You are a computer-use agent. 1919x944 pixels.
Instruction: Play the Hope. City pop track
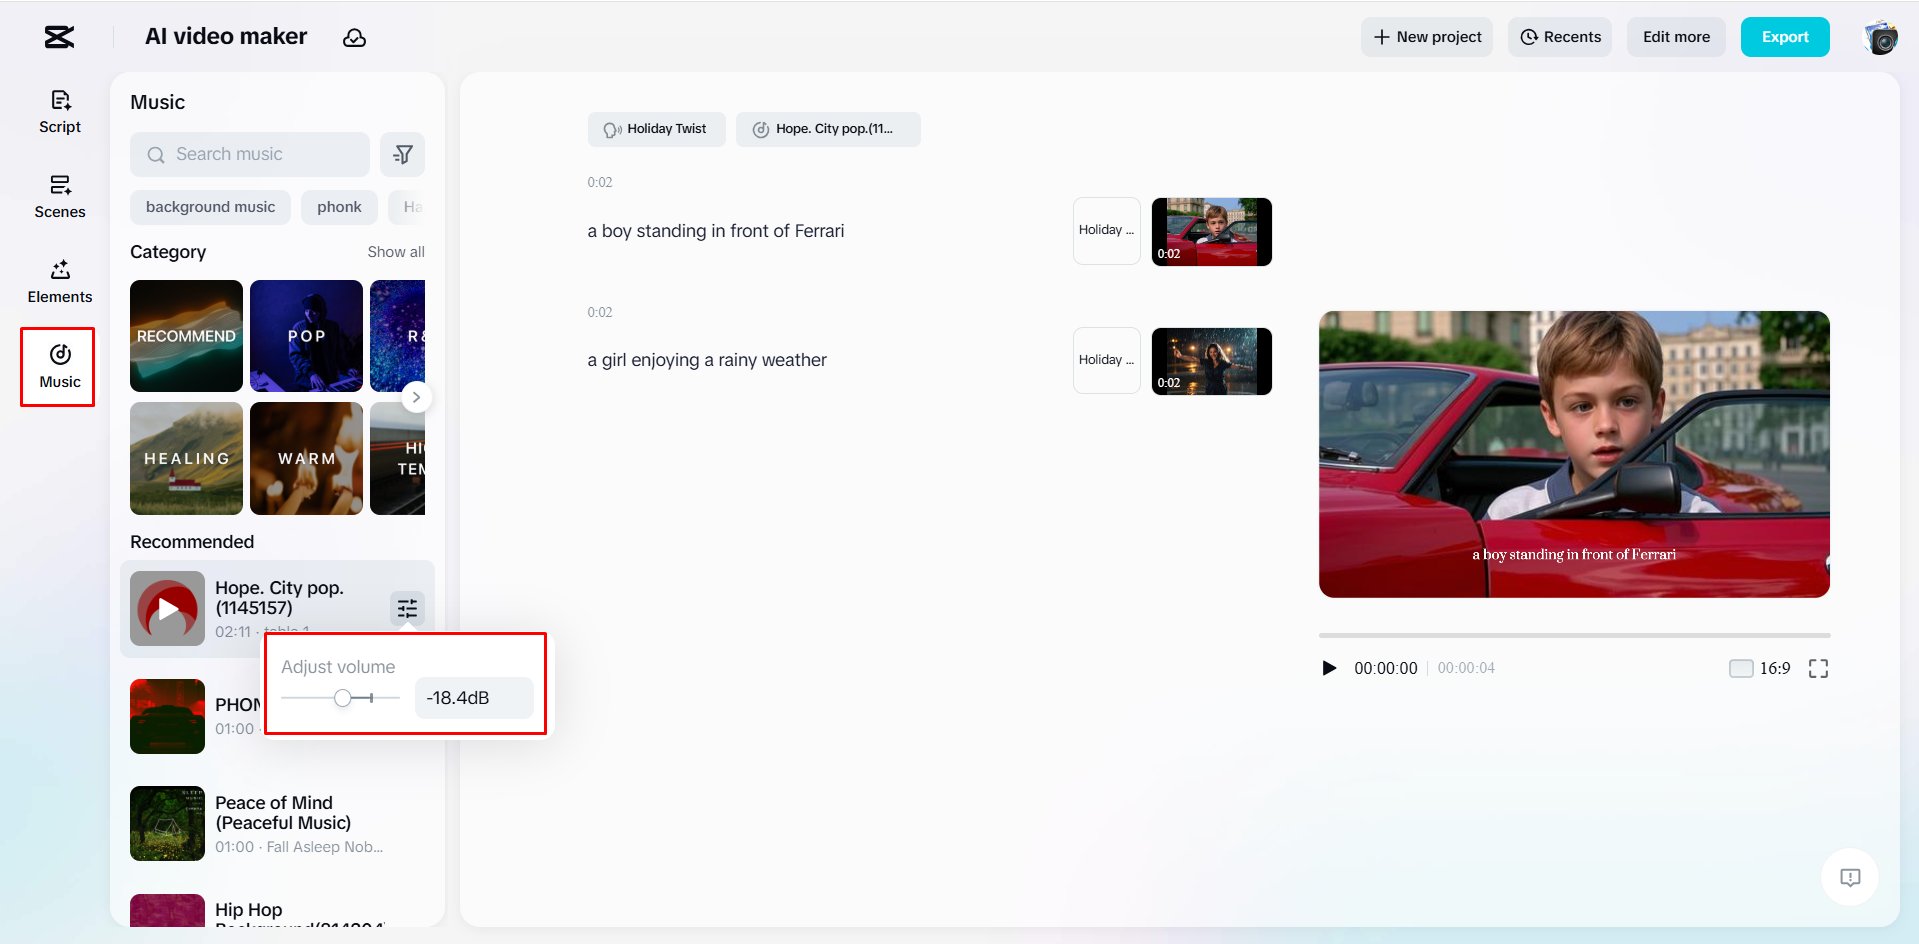coord(166,608)
